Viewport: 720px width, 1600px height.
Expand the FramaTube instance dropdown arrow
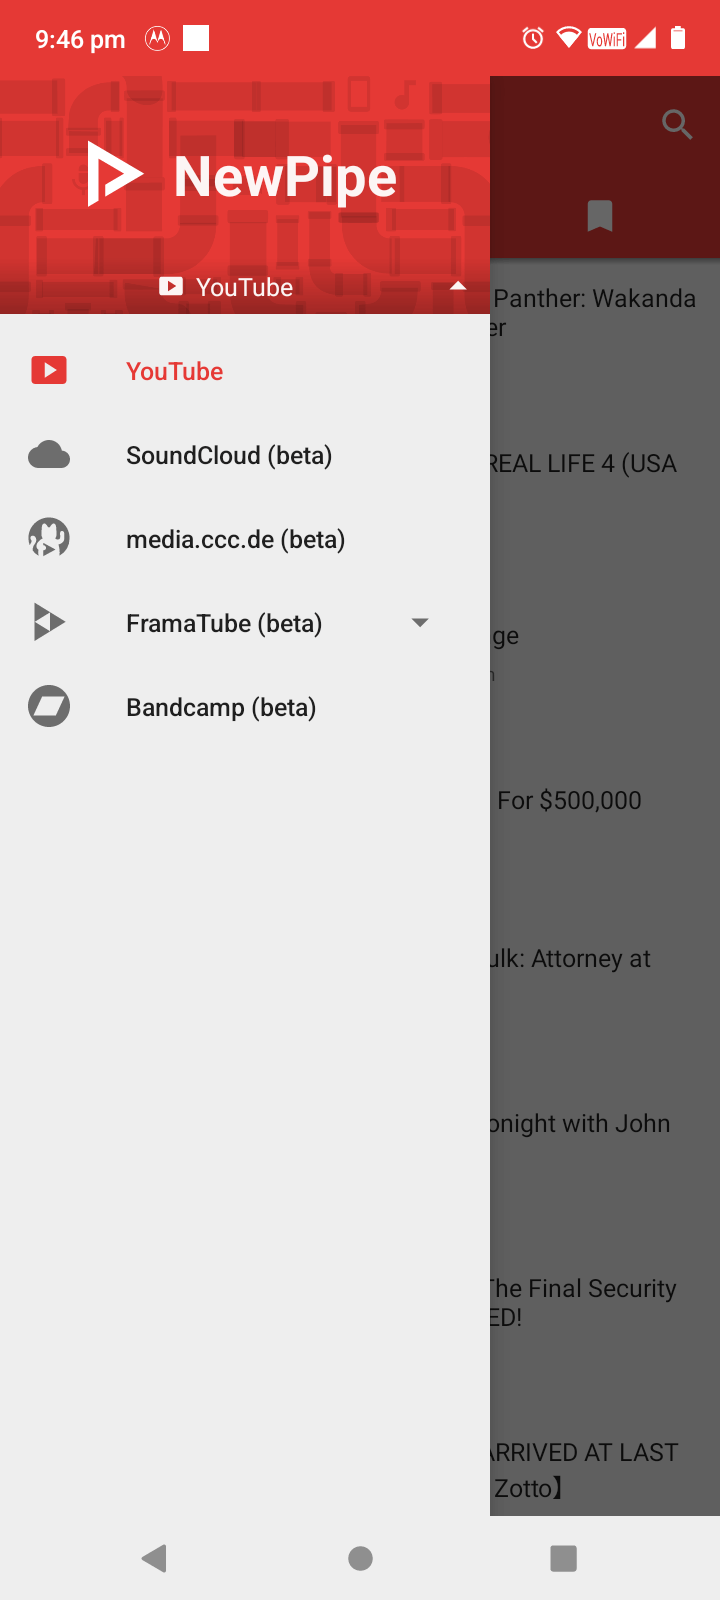(x=420, y=623)
